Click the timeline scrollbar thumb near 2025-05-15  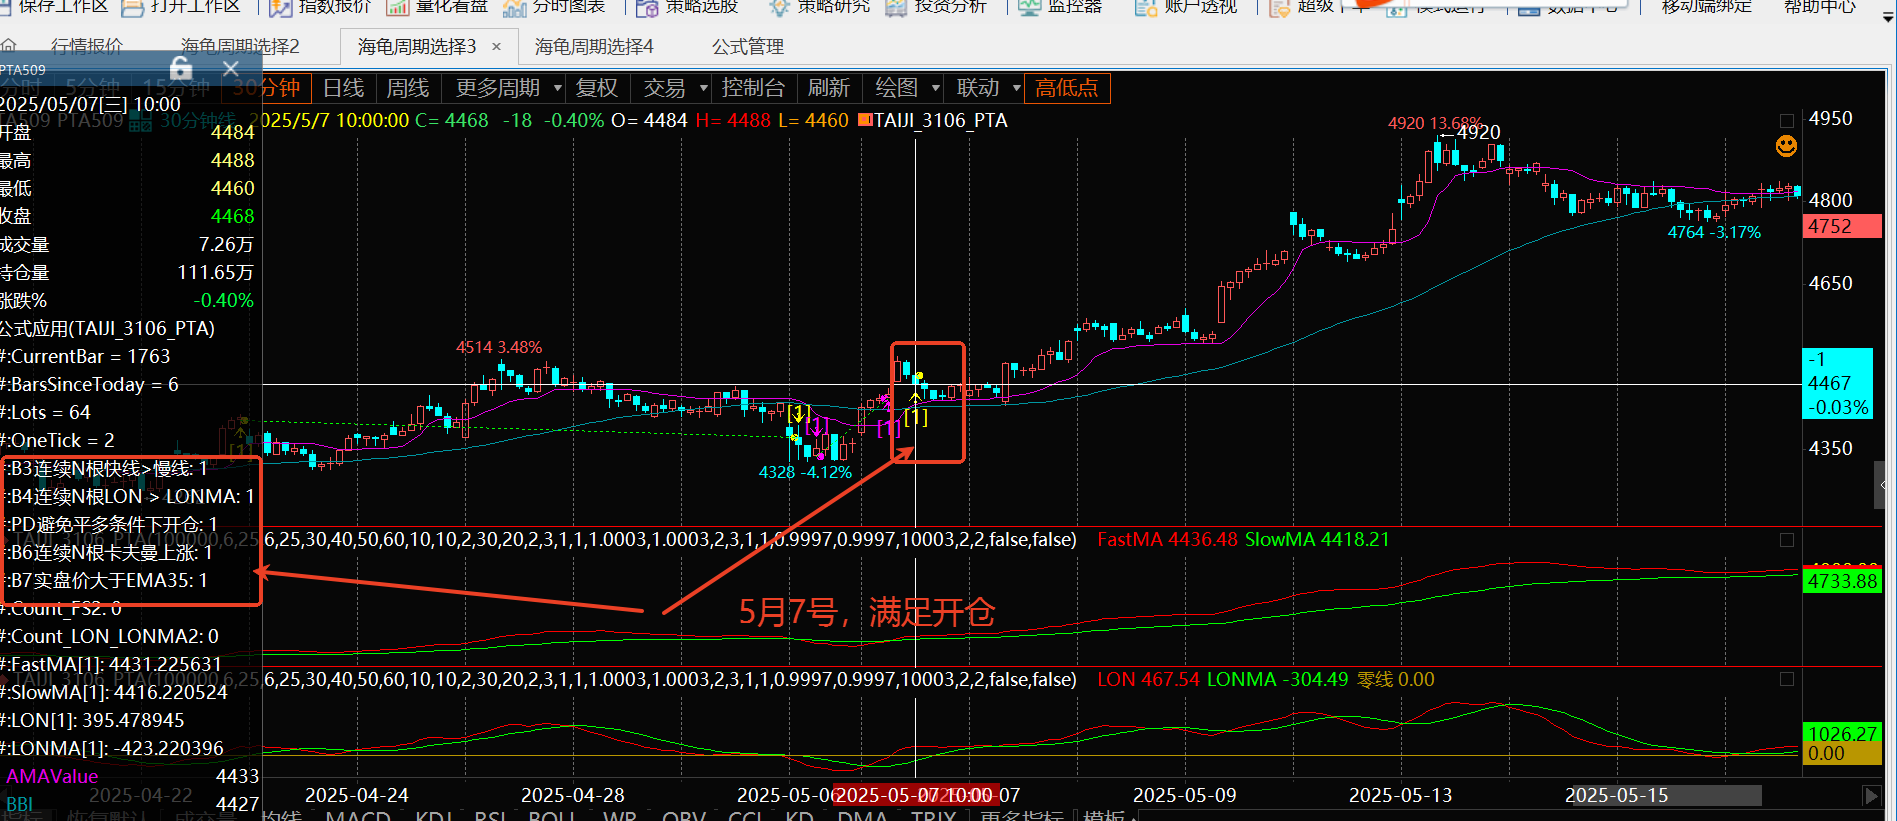click(x=1662, y=795)
